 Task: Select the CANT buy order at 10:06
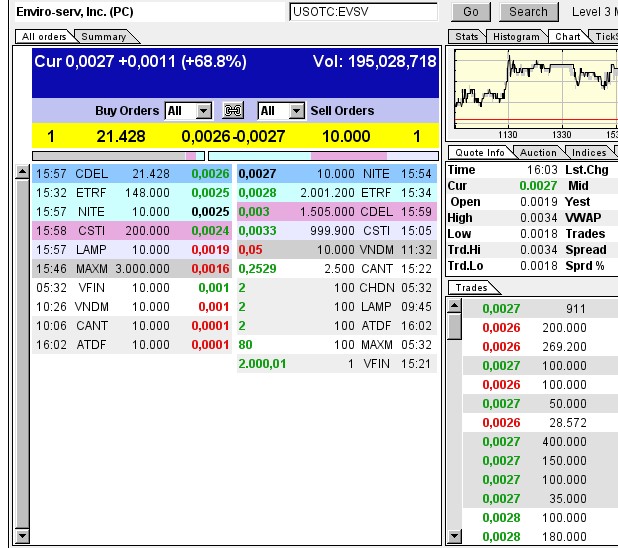[x=132, y=326]
